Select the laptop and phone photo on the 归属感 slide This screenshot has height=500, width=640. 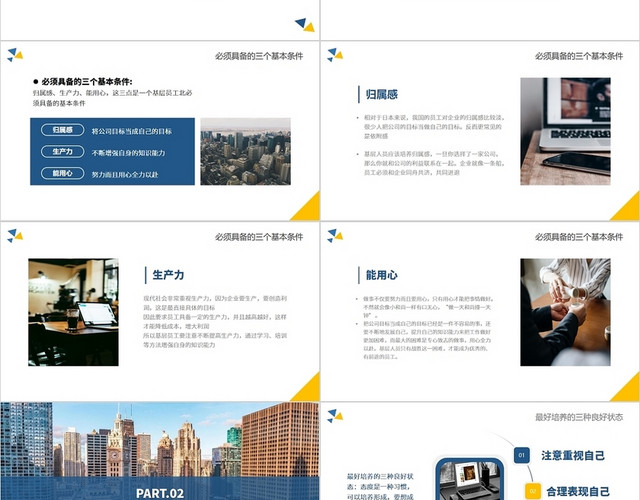pos(565,131)
